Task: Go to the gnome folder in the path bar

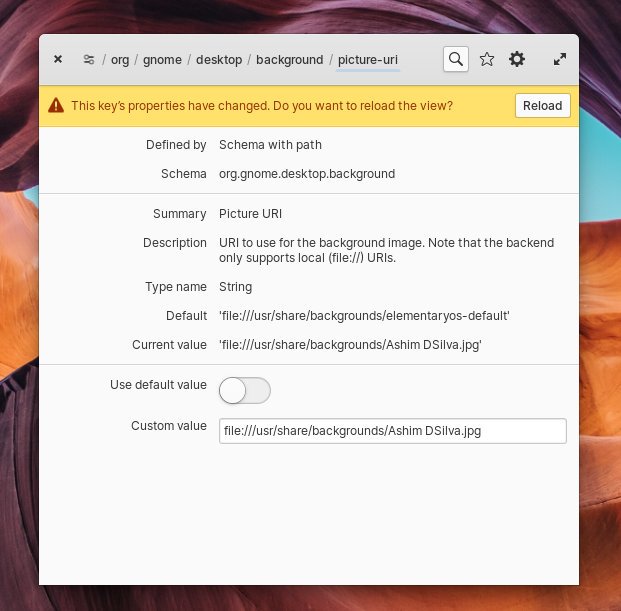Action: coord(162,60)
